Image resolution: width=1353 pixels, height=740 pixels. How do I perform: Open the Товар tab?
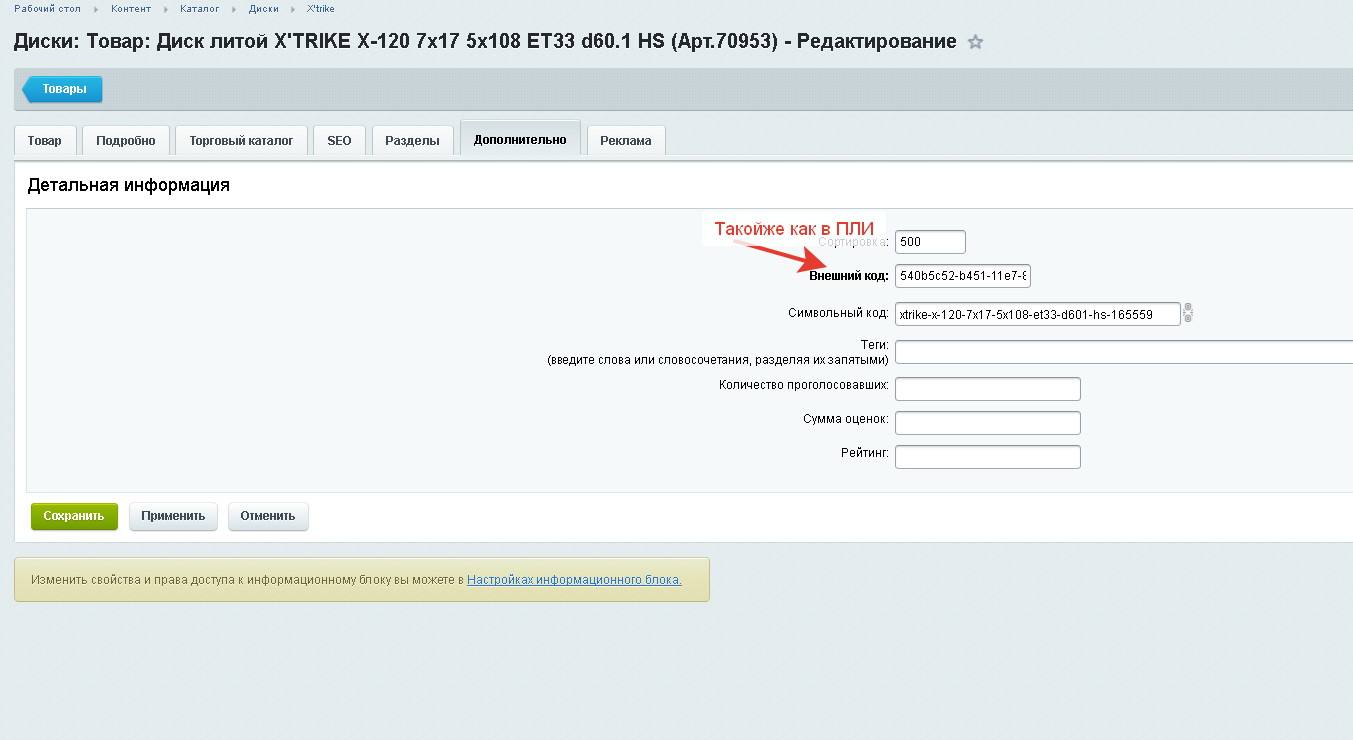[44, 141]
